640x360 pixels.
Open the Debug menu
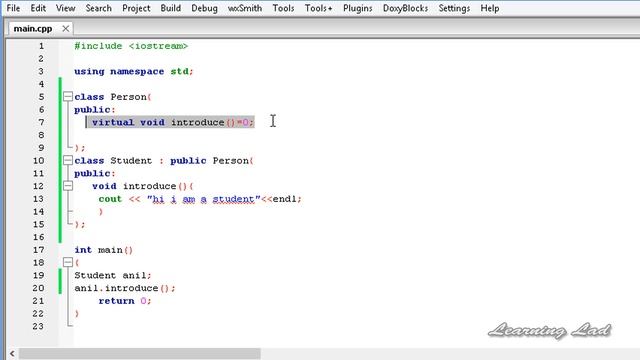coord(204,8)
